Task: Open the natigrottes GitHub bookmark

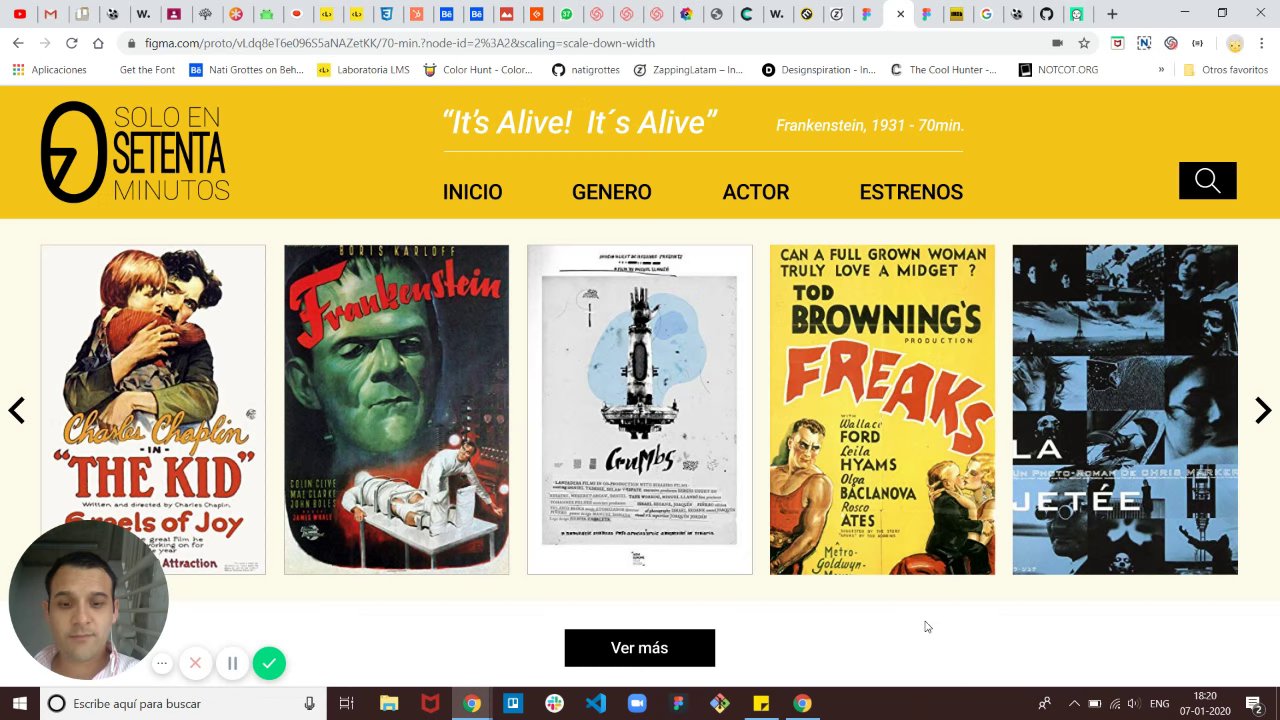Action: coord(586,70)
